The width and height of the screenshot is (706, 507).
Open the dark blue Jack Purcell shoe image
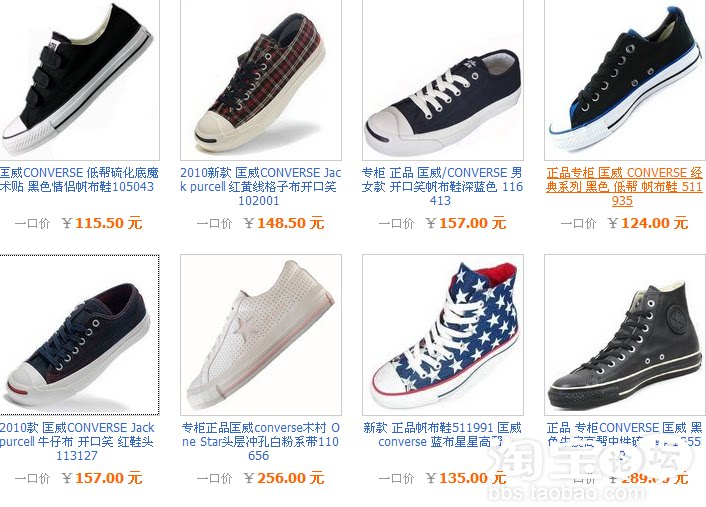tap(443, 80)
